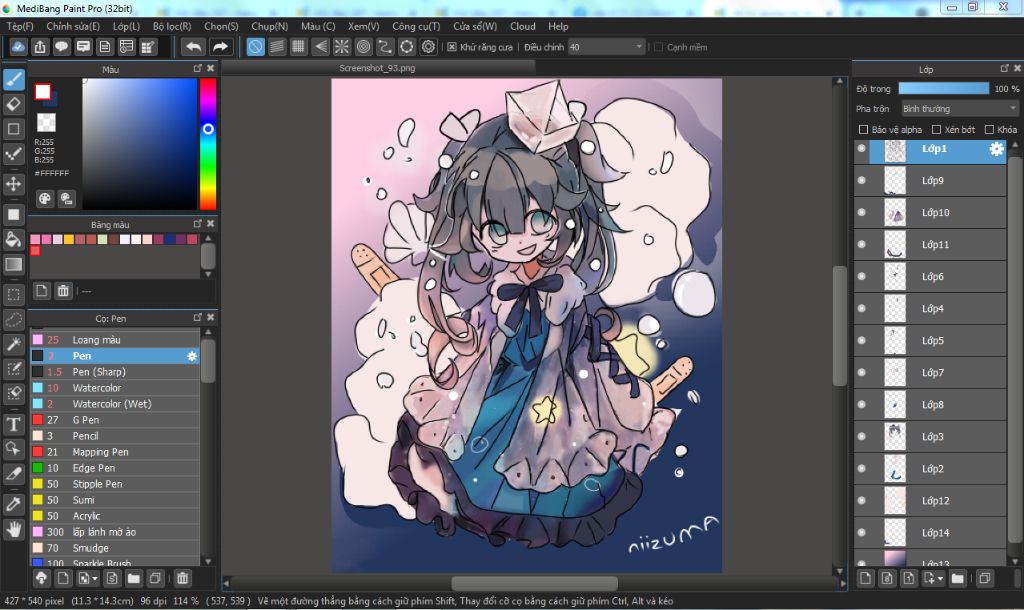Switch to Screenshot_93.png tab
This screenshot has width=1024, height=610.
click(x=377, y=68)
